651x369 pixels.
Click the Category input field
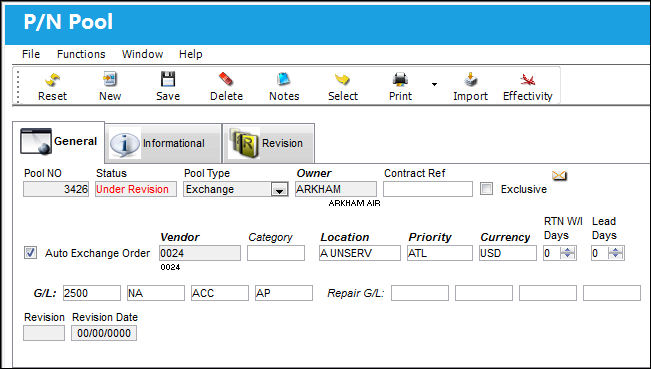click(276, 253)
